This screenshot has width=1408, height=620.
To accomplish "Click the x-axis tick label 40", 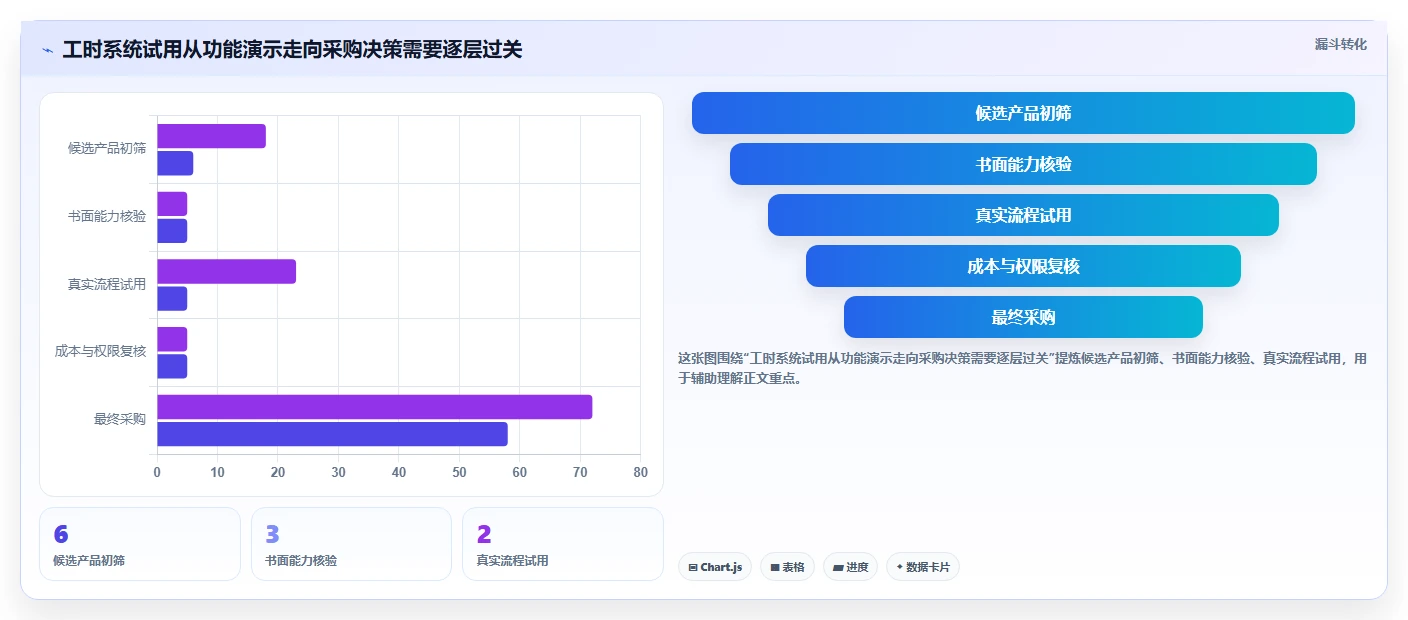I will [x=399, y=472].
